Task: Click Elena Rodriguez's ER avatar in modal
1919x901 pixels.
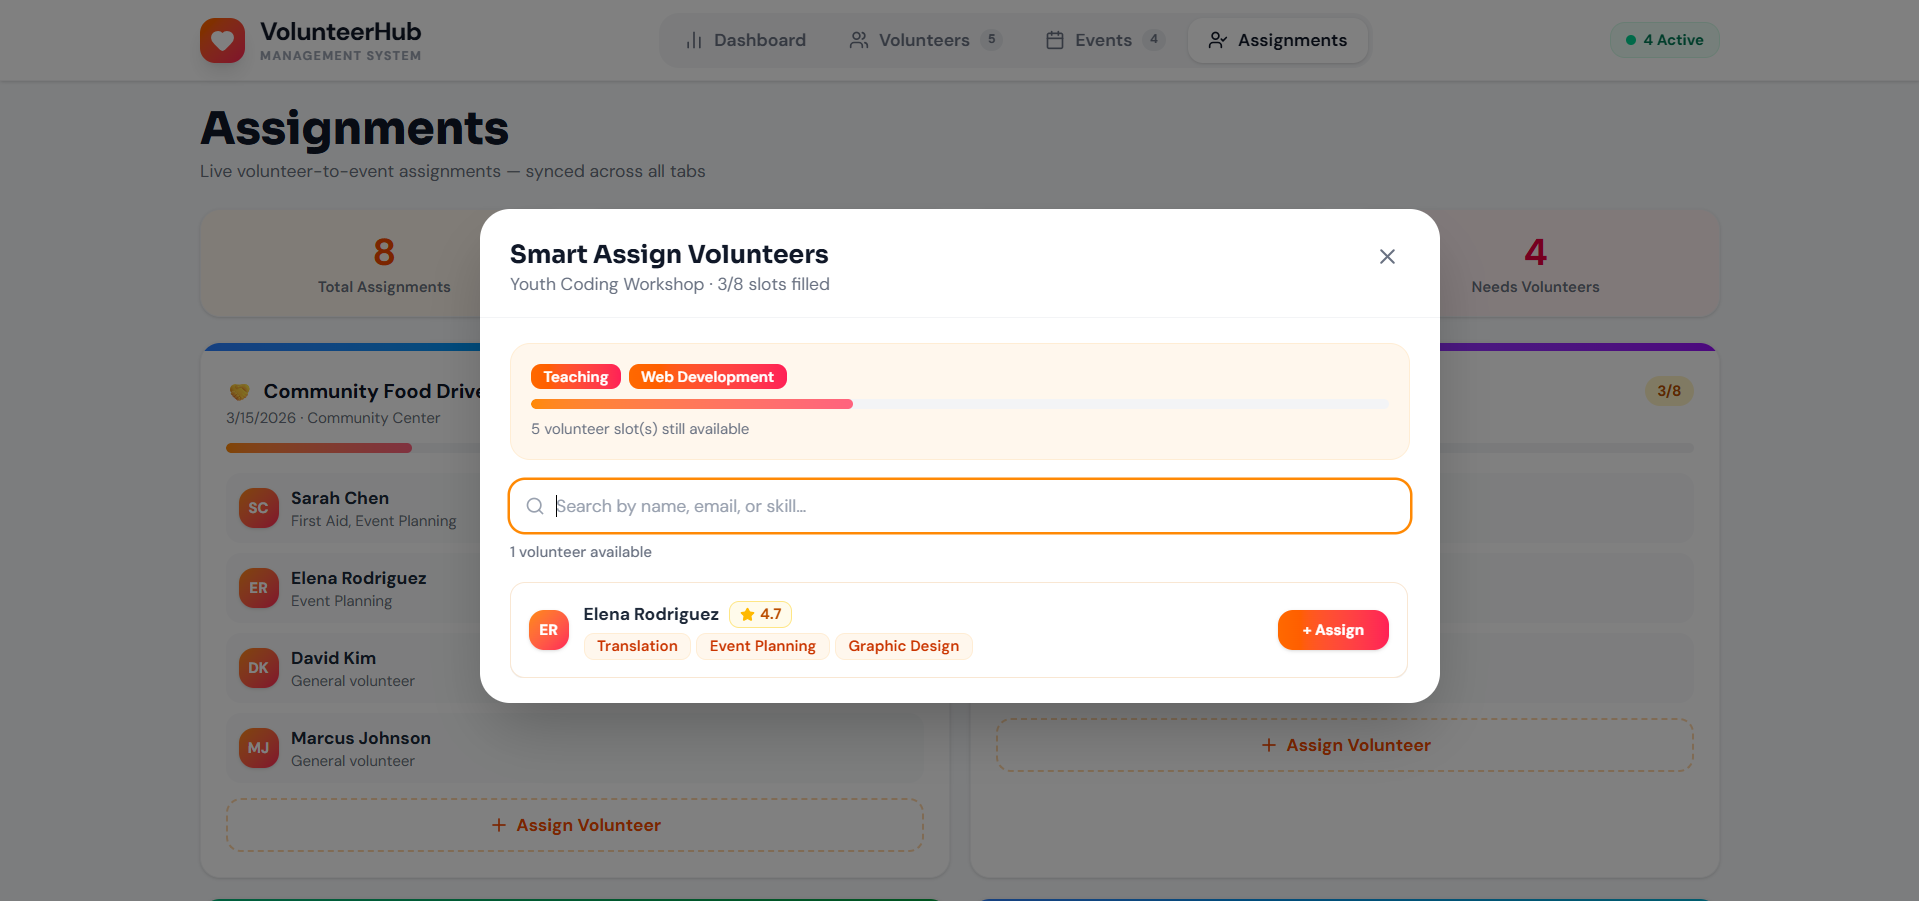Action: coord(549,630)
